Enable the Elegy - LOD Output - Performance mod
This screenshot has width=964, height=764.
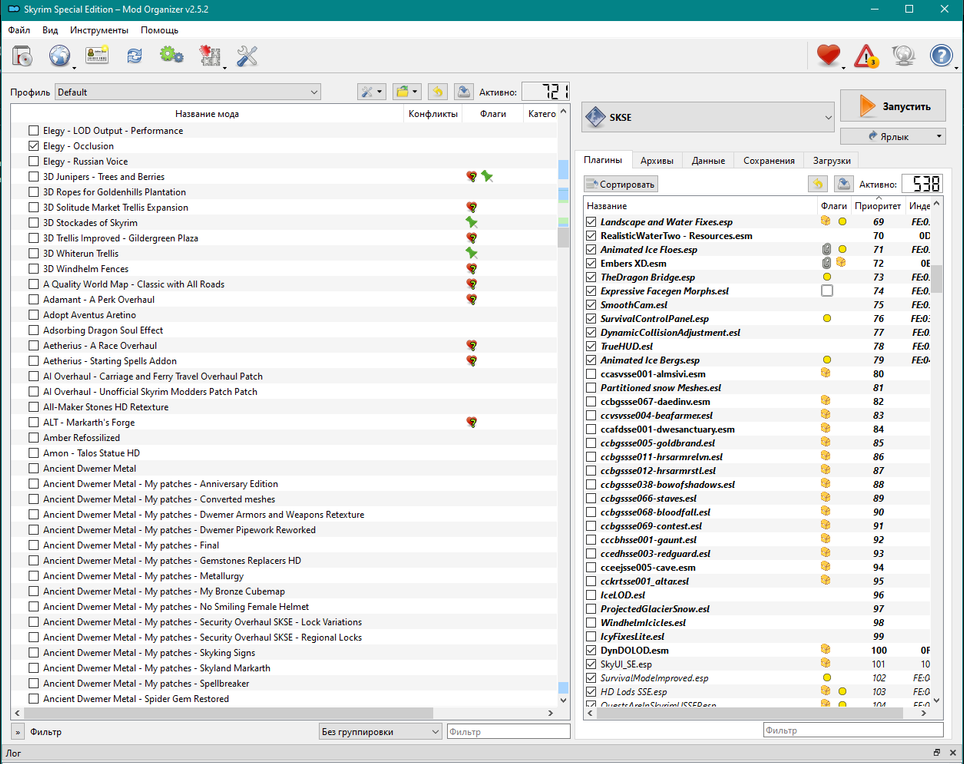[34, 130]
